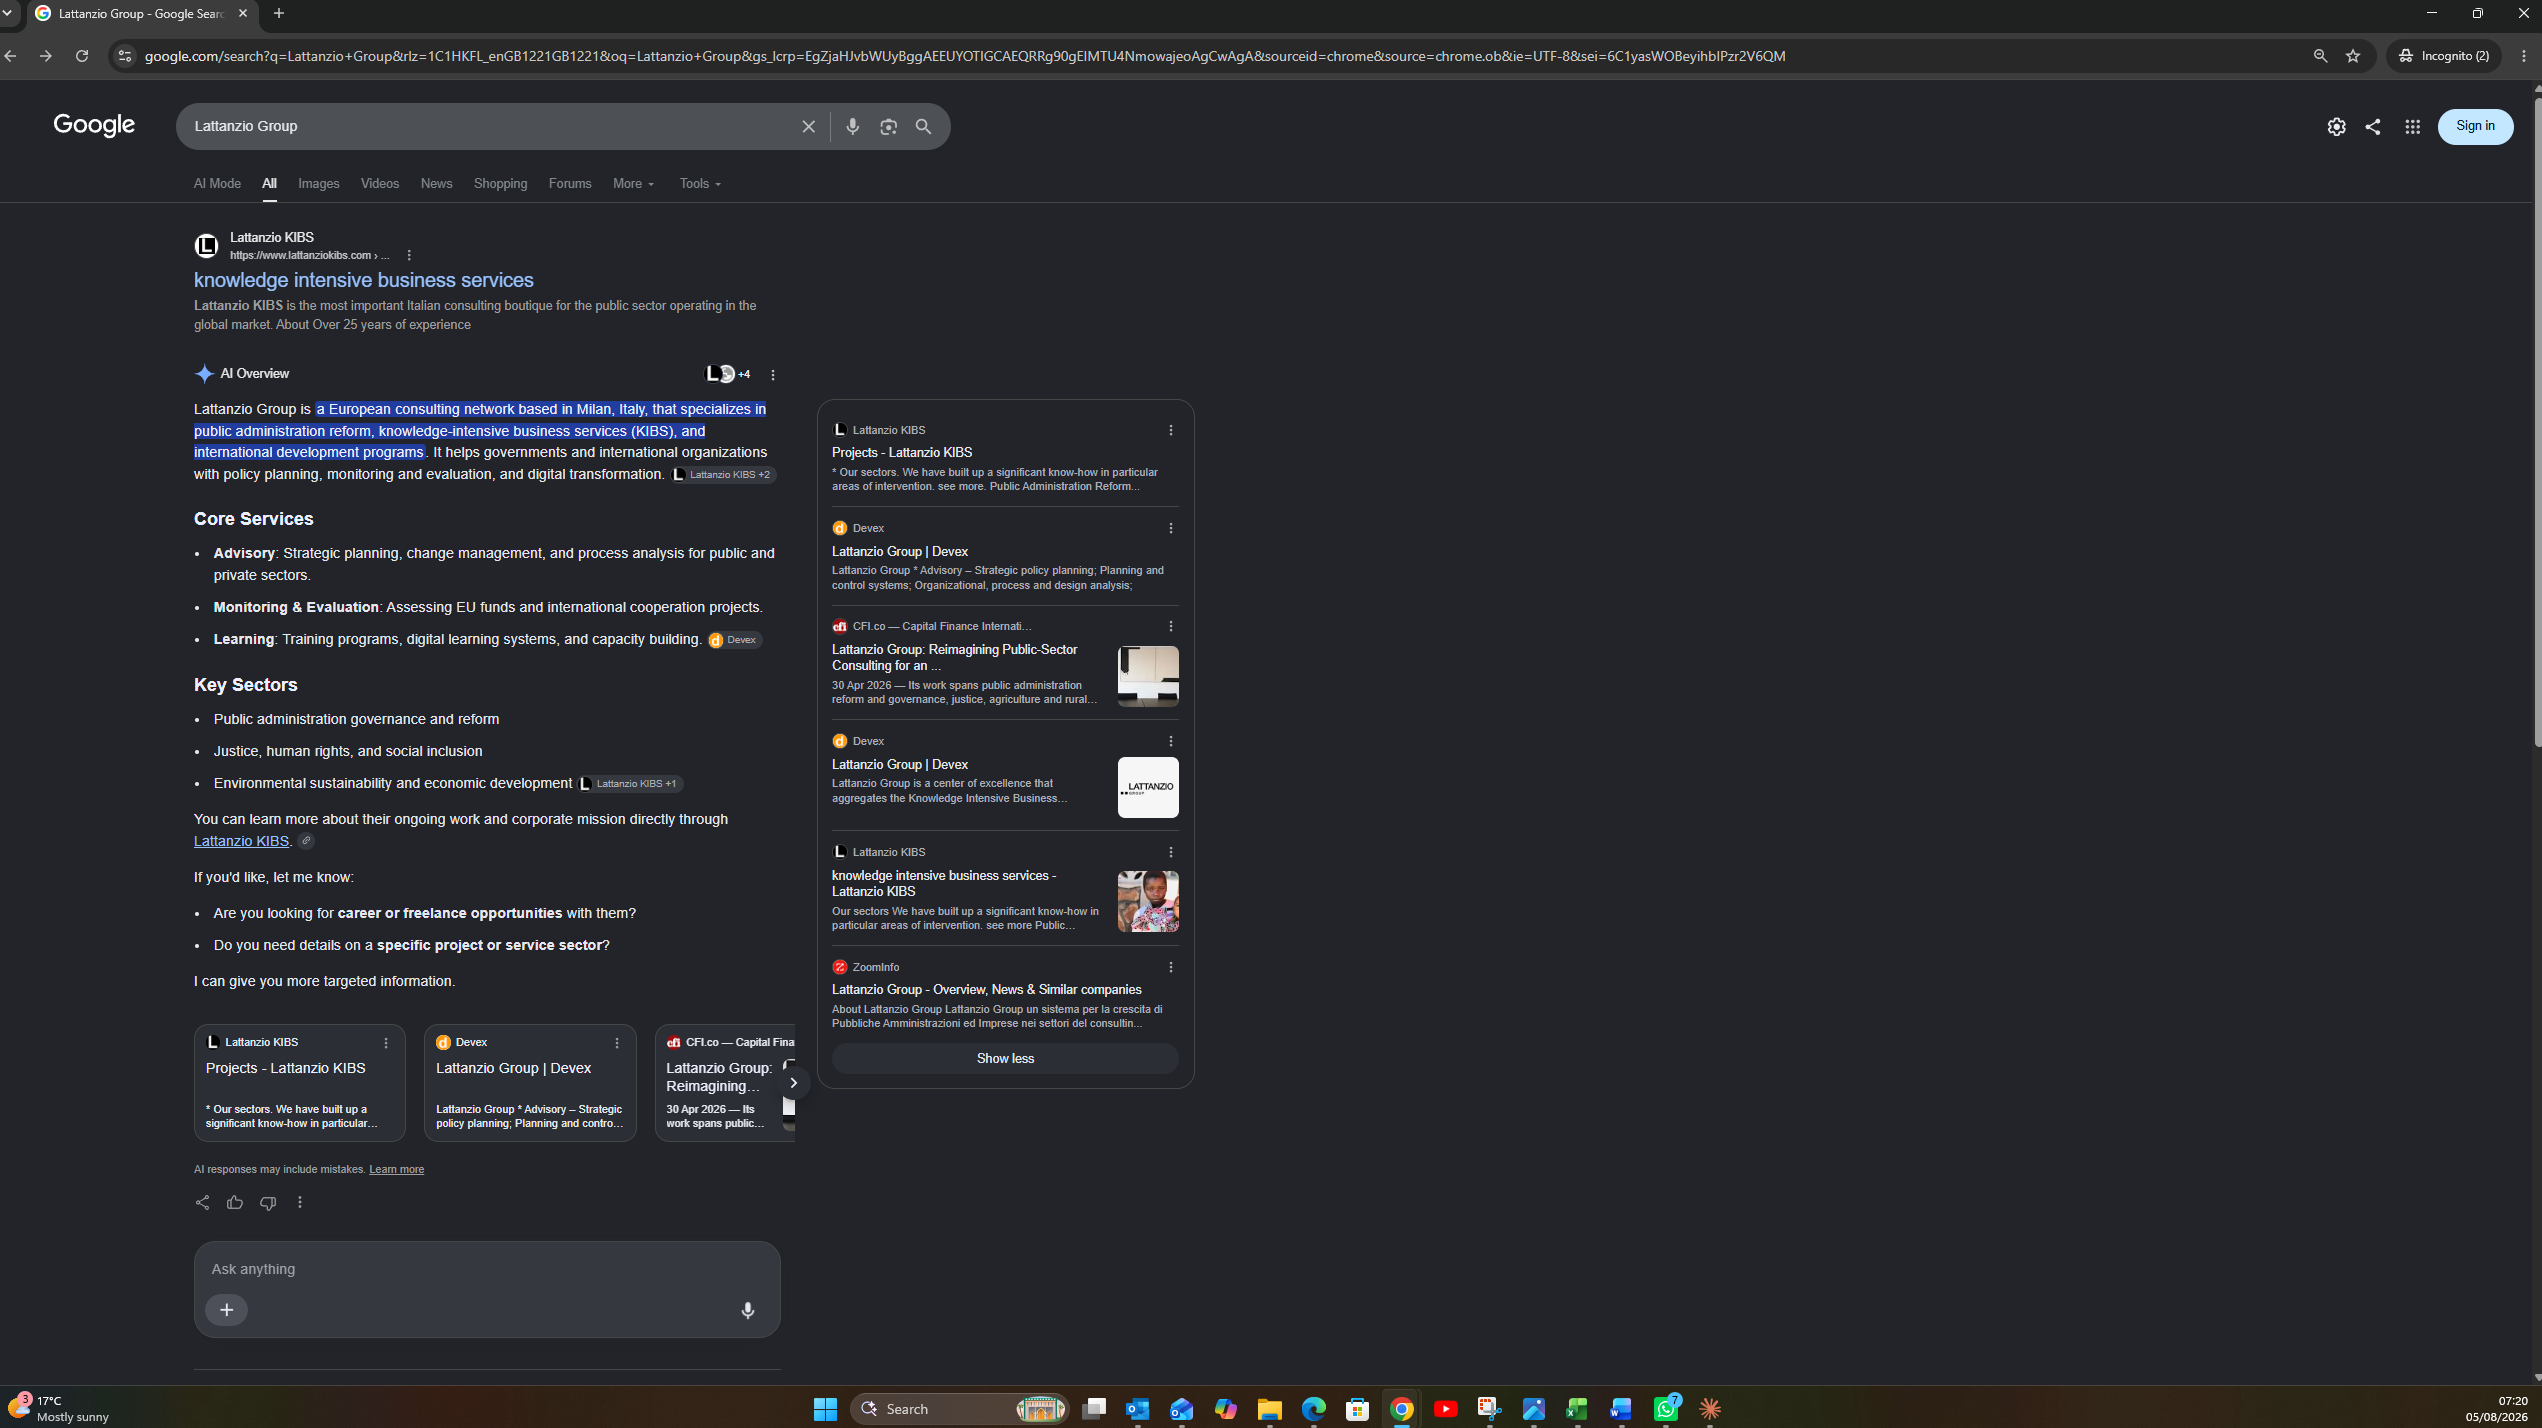Bookmark this tab with star icon
The image size is (2542, 1428).
pyautogui.click(x=2353, y=56)
